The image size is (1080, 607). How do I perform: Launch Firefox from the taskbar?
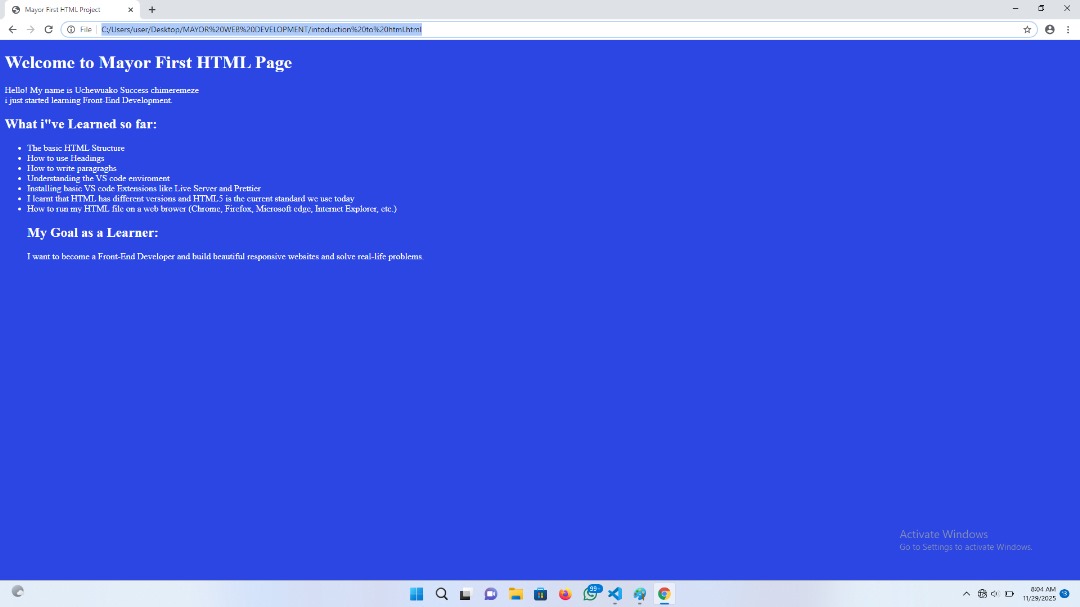click(565, 594)
